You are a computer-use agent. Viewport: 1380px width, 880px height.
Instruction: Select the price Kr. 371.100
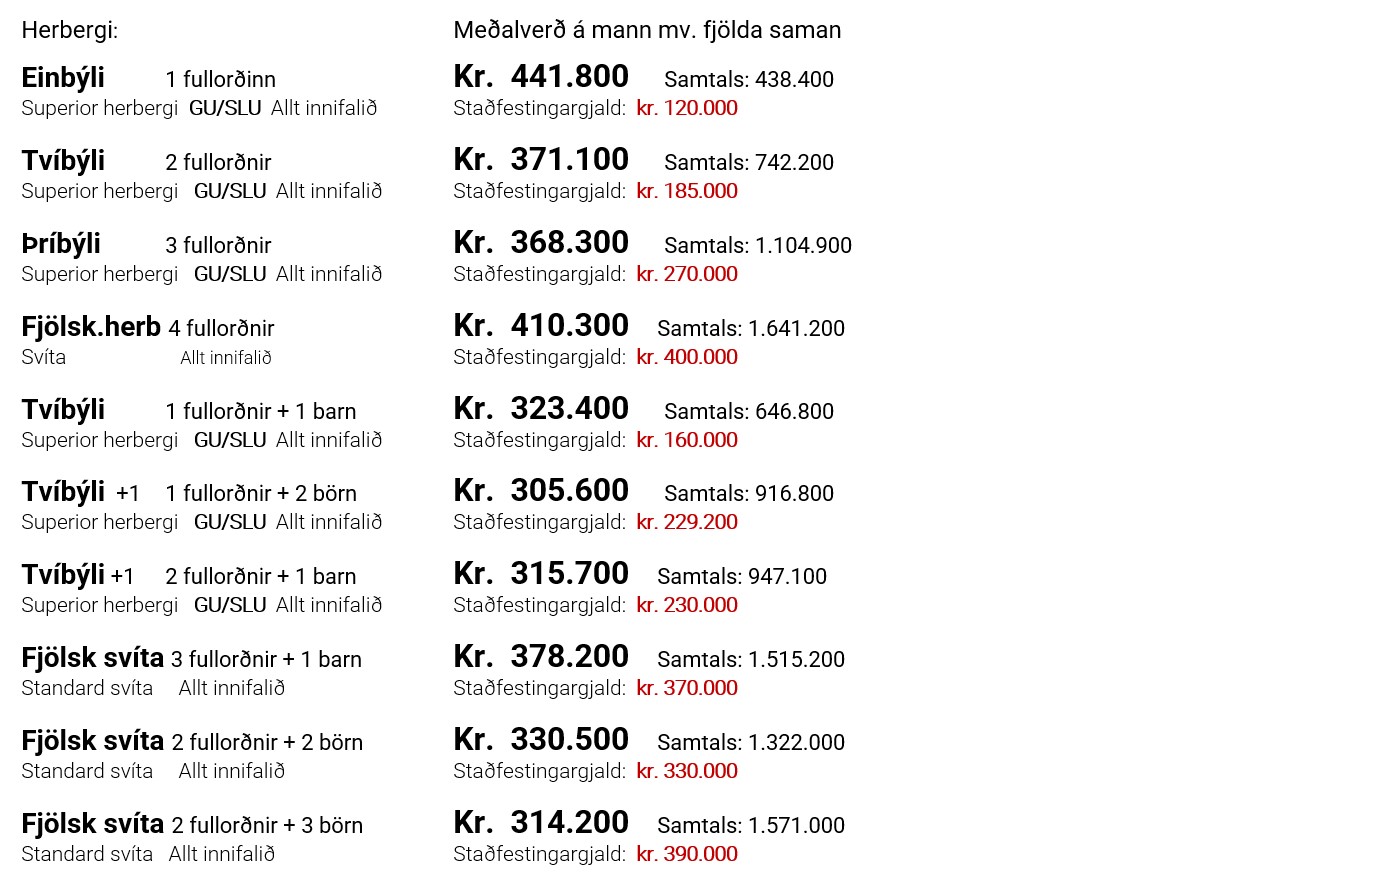coord(541,160)
